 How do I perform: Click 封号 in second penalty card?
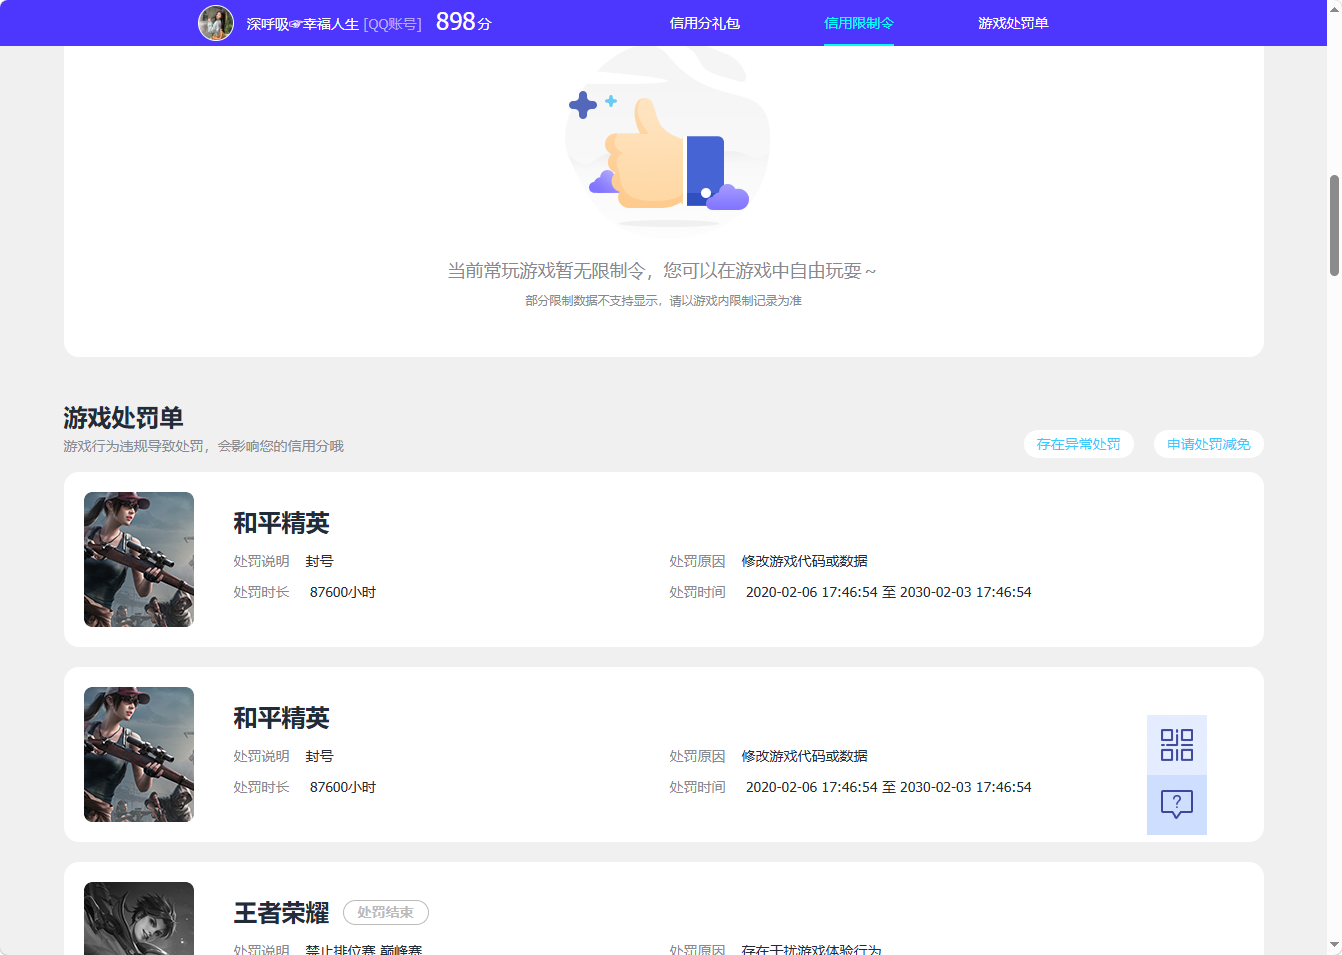[320, 756]
